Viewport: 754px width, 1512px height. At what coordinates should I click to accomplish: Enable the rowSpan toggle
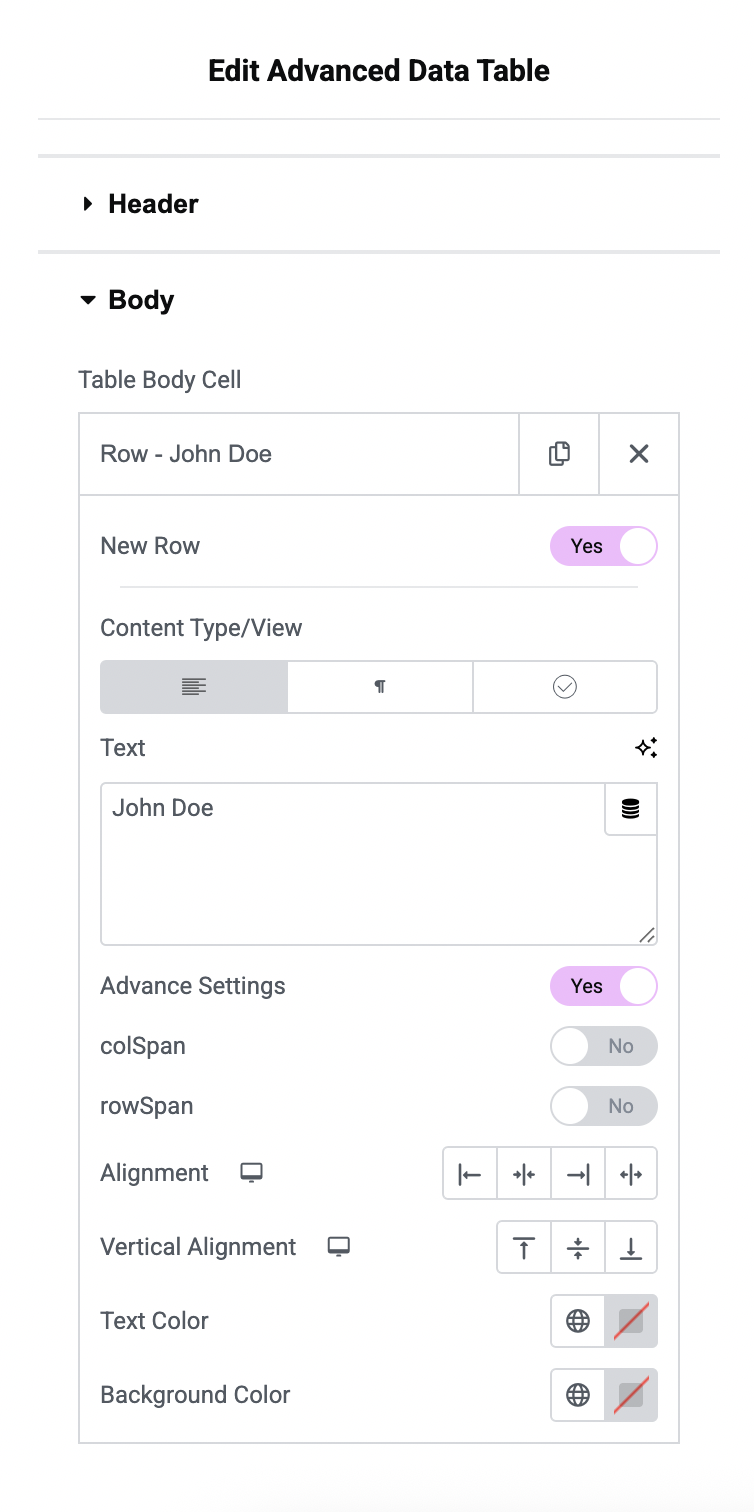point(604,1106)
